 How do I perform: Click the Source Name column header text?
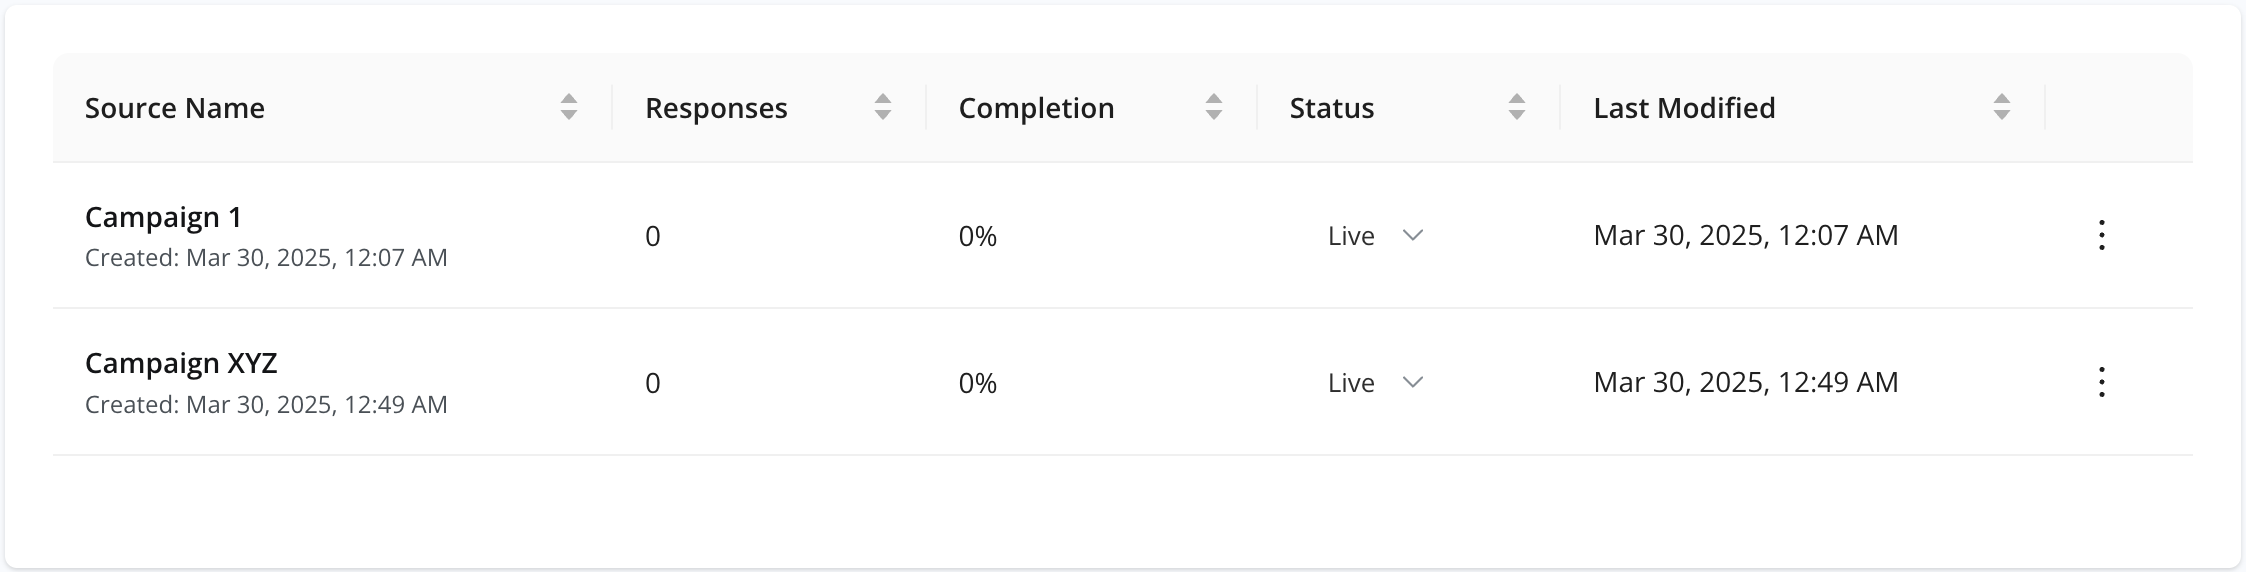[175, 108]
